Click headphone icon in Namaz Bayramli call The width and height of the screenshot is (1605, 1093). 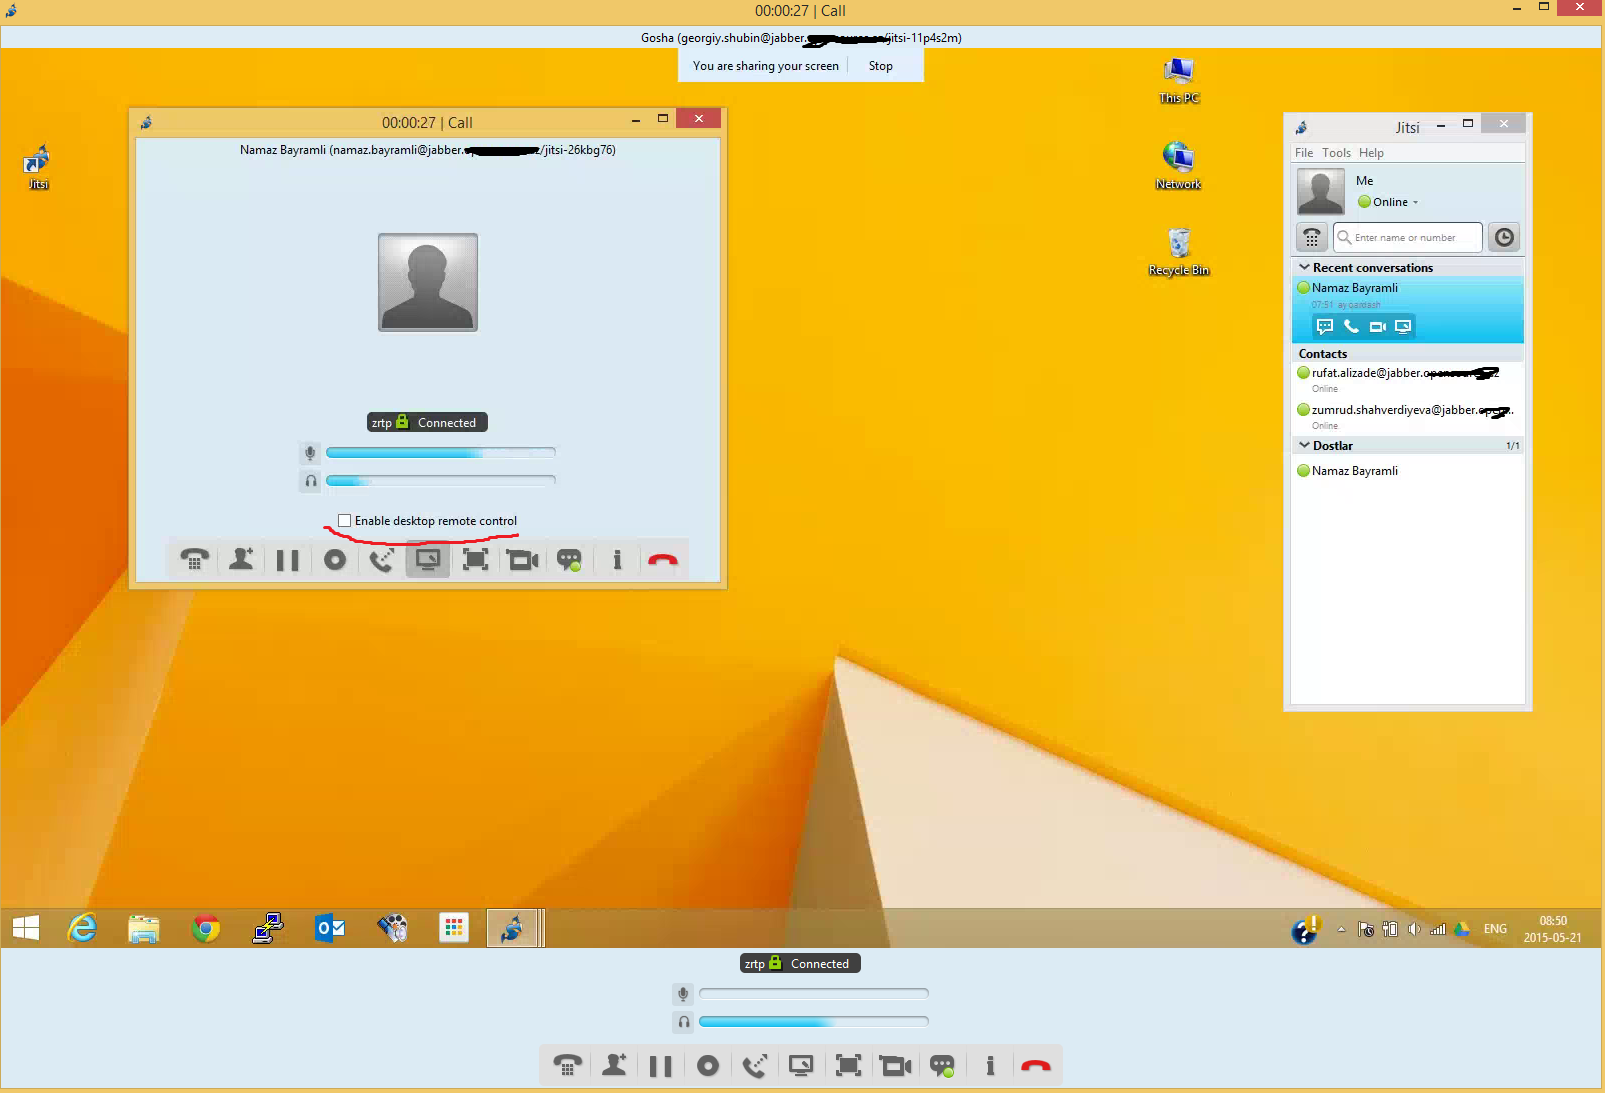[x=310, y=481]
